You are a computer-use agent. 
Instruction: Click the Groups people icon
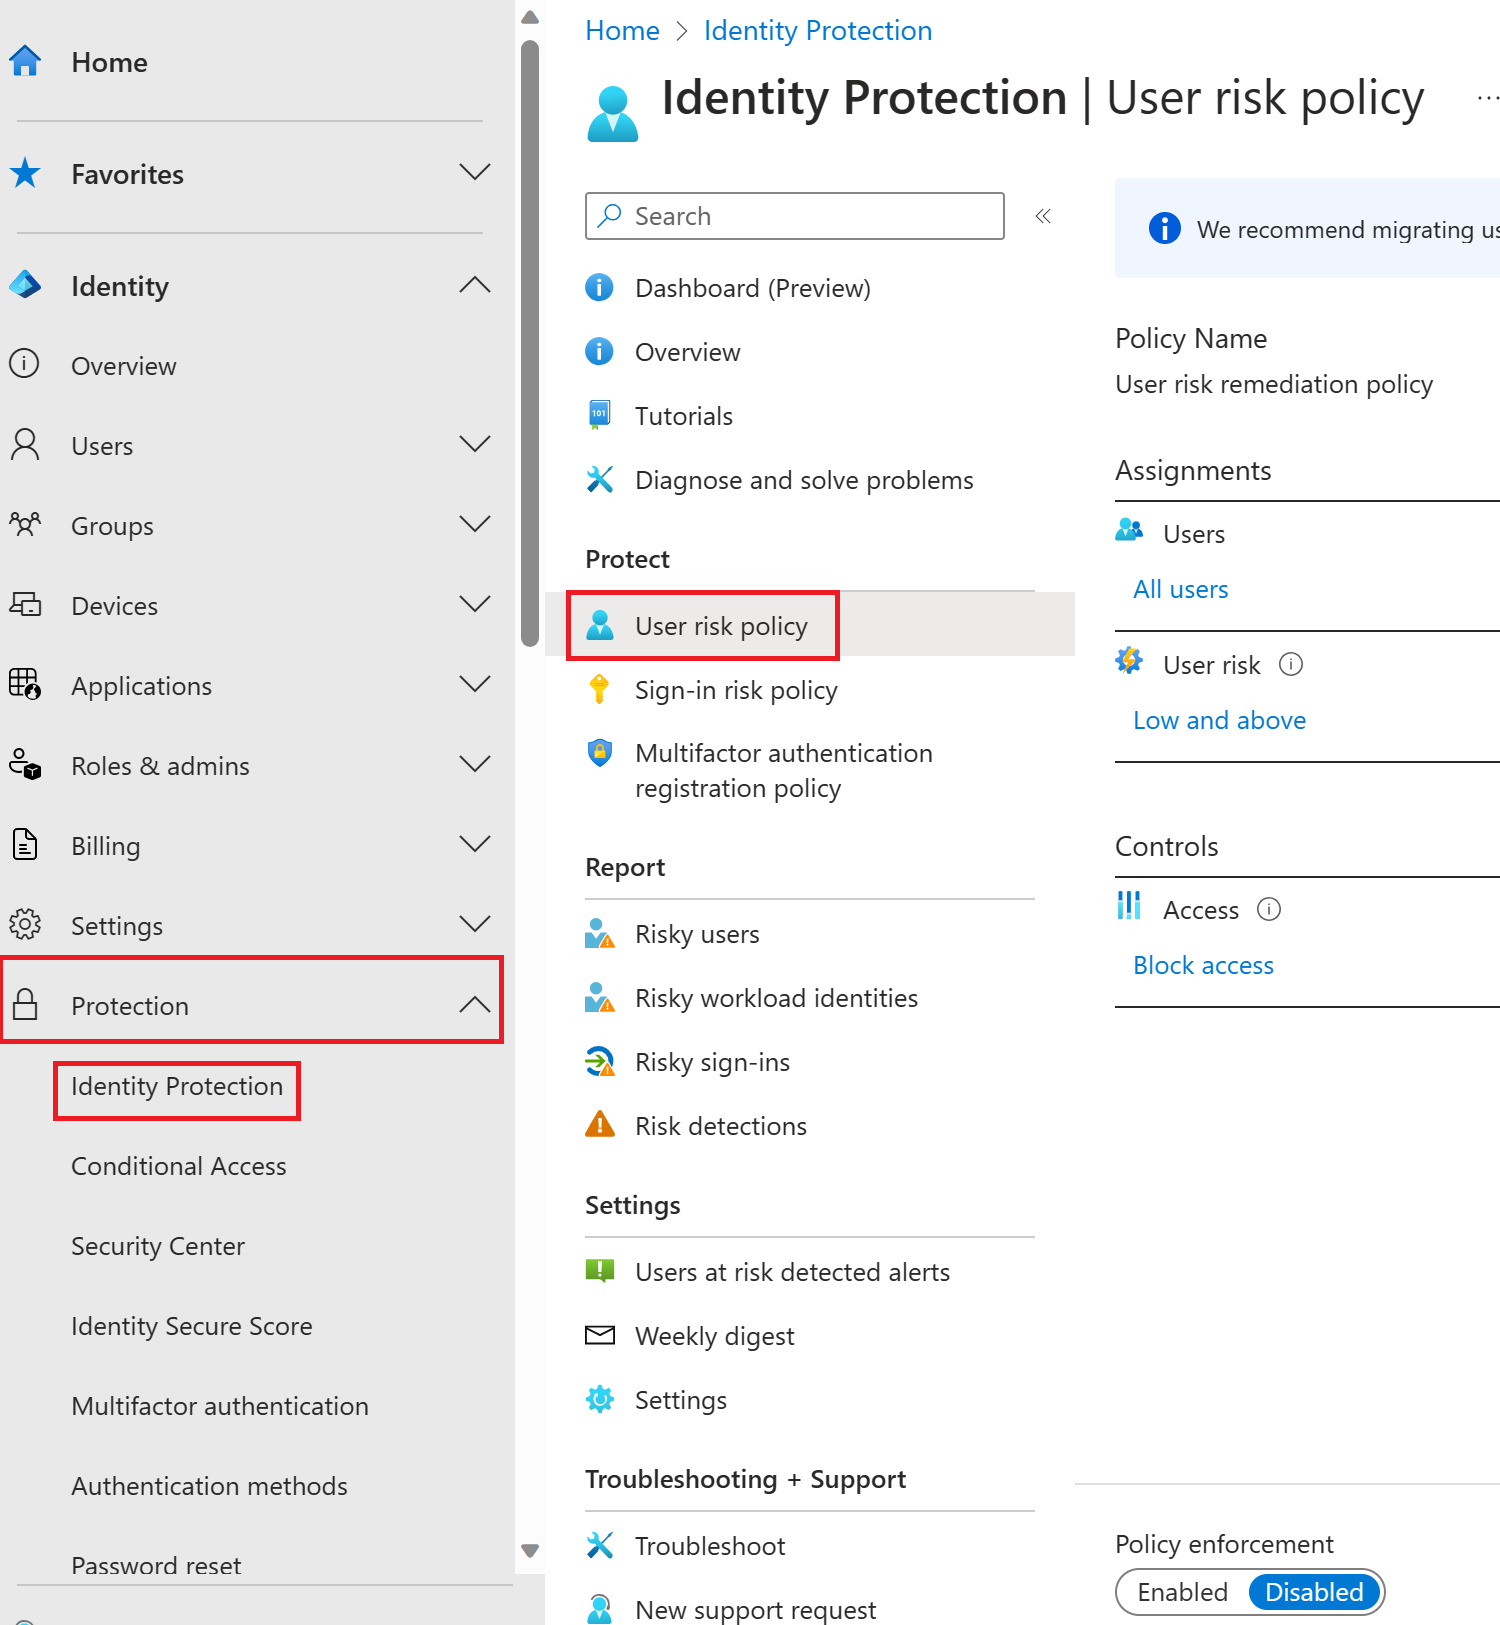pos(25,524)
